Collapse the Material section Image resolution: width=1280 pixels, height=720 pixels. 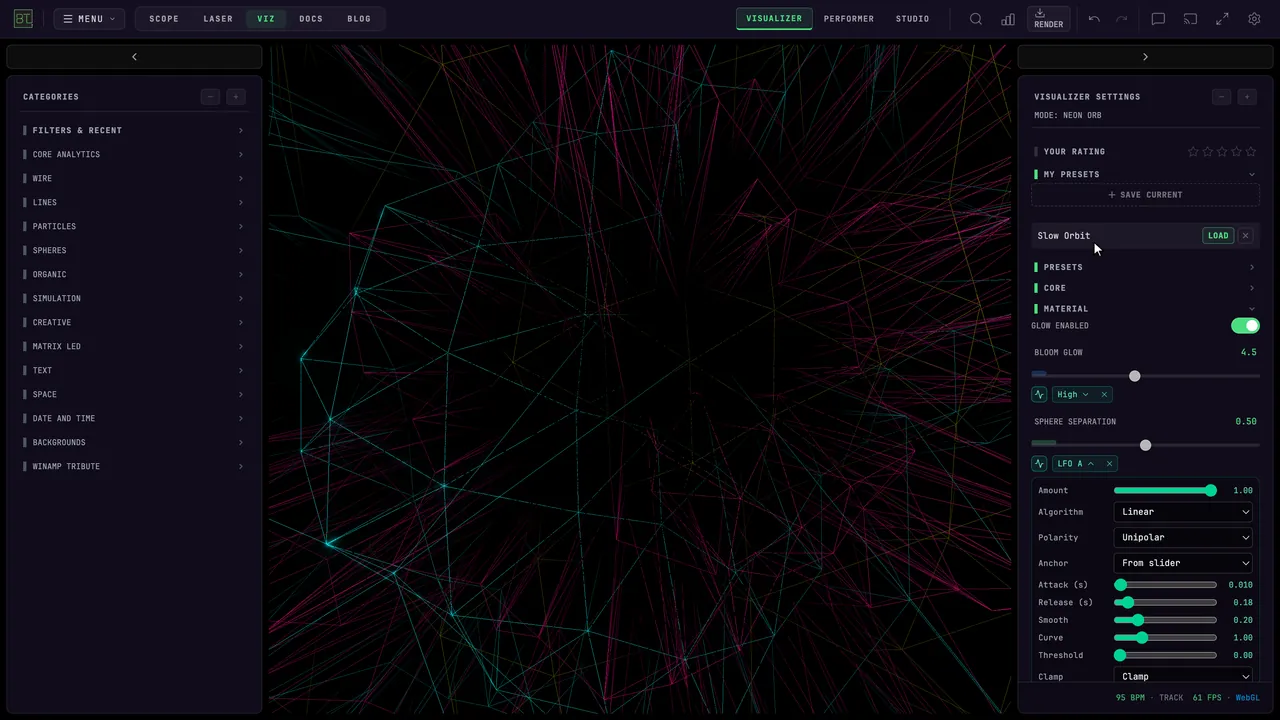pos(1145,309)
